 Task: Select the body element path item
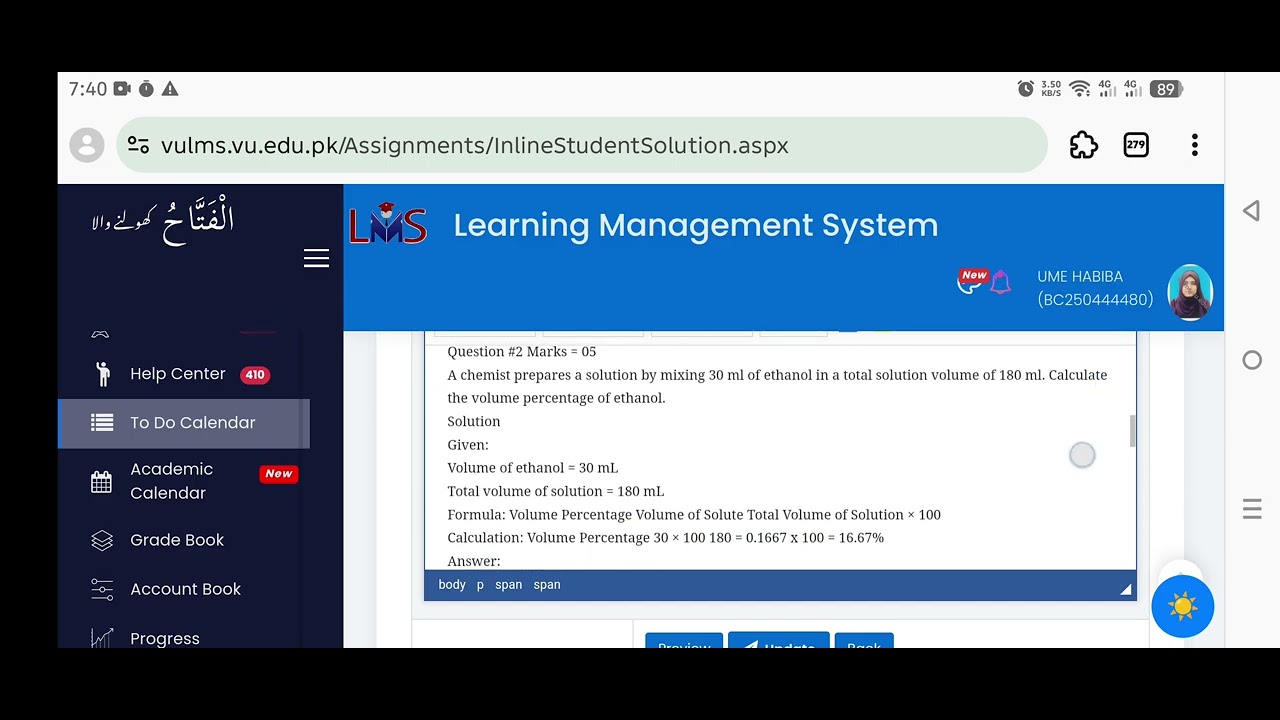tap(452, 585)
